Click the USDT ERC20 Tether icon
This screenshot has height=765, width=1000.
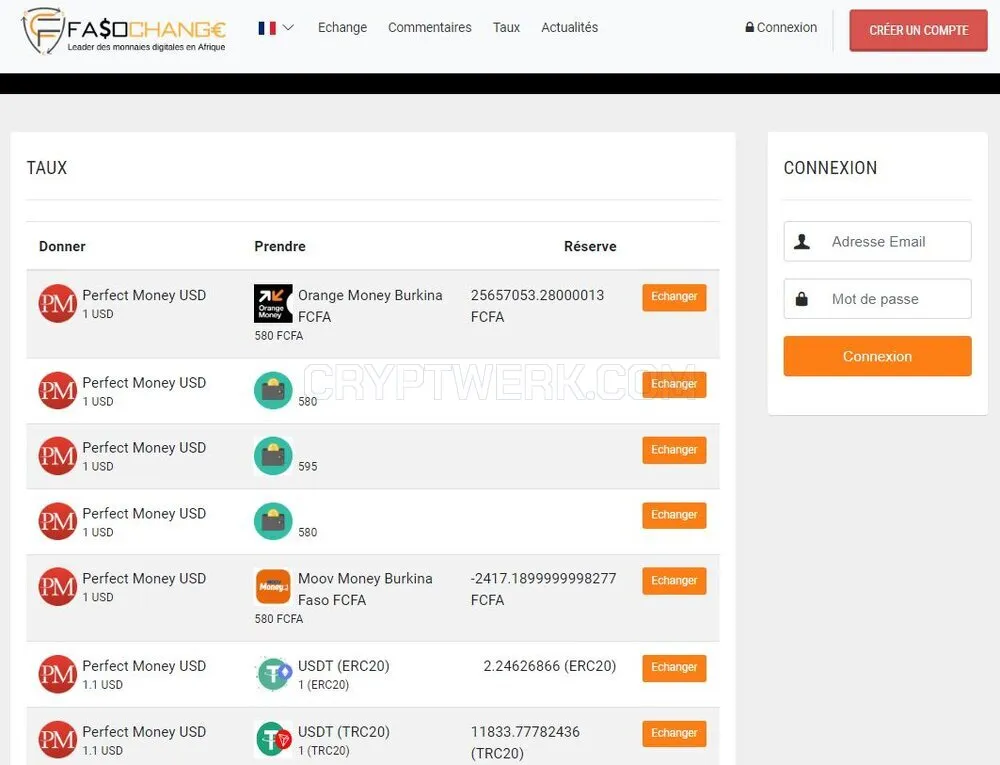coord(274,674)
